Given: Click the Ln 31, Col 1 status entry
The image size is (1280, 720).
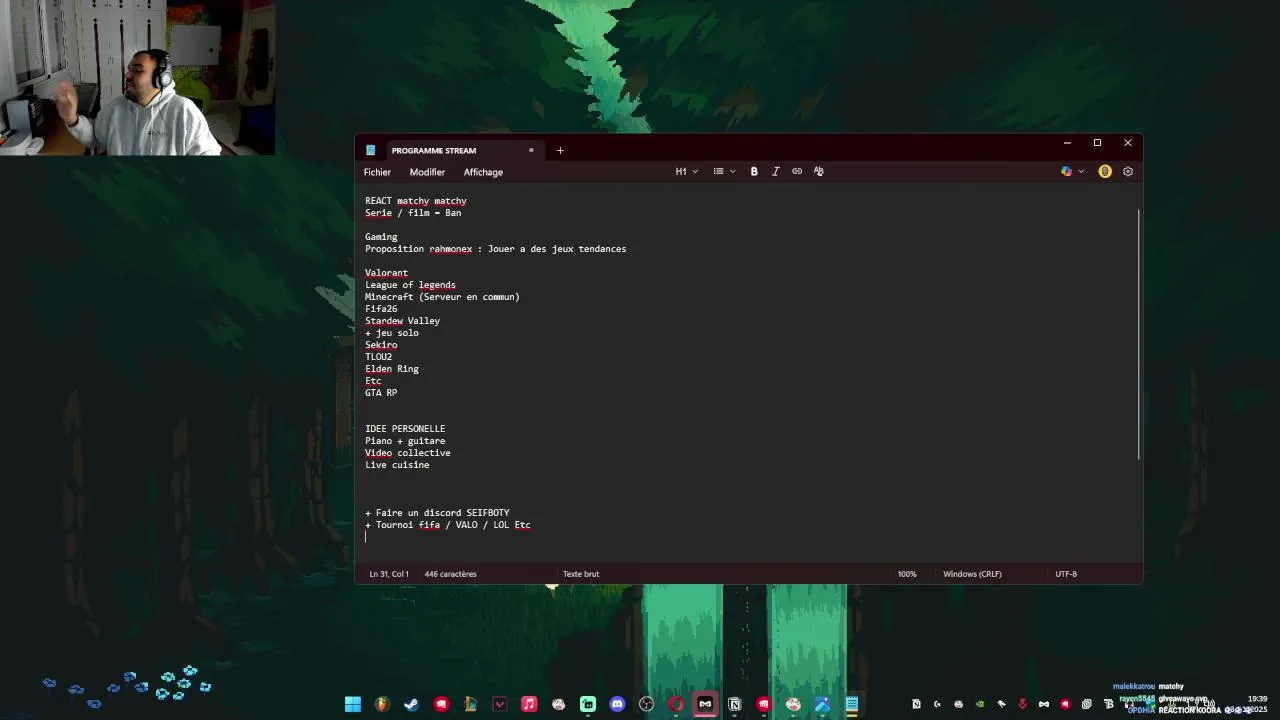Looking at the screenshot, I should click(389, 574).
